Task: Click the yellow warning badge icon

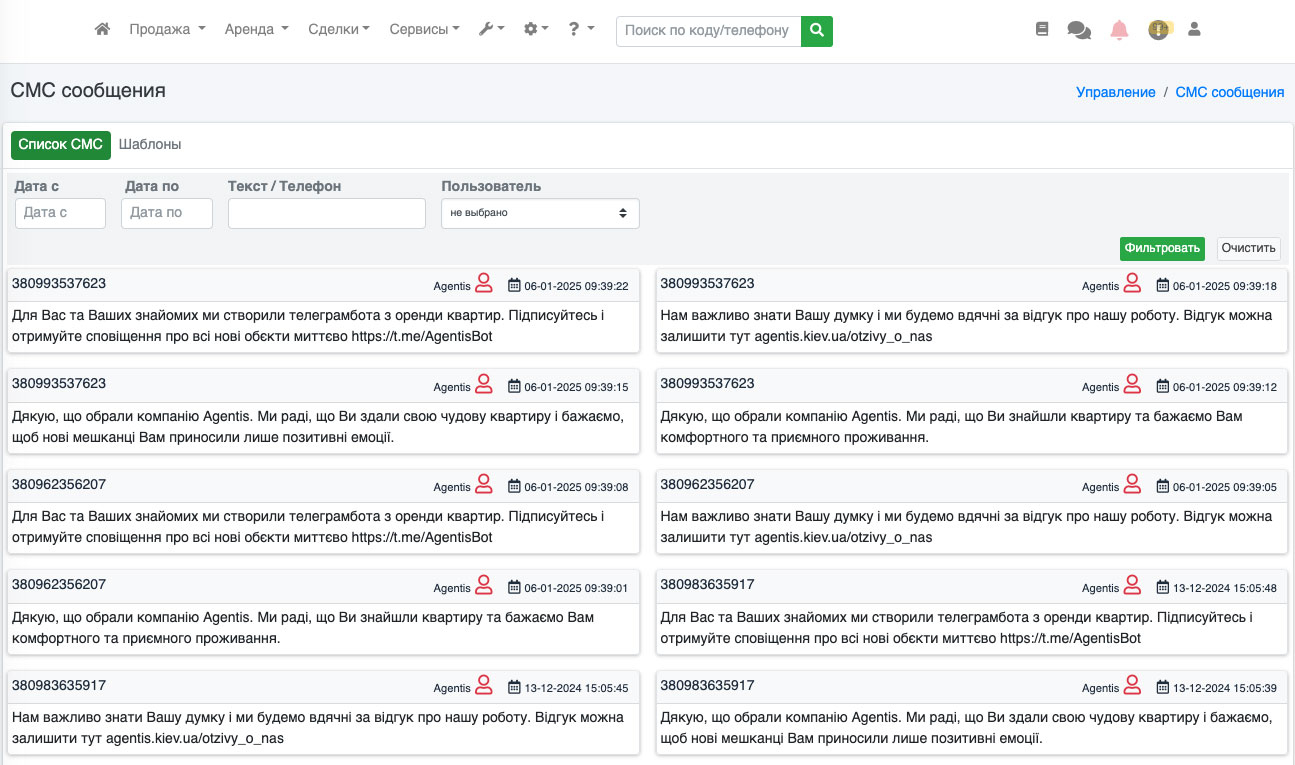Action: [1158, 30]
